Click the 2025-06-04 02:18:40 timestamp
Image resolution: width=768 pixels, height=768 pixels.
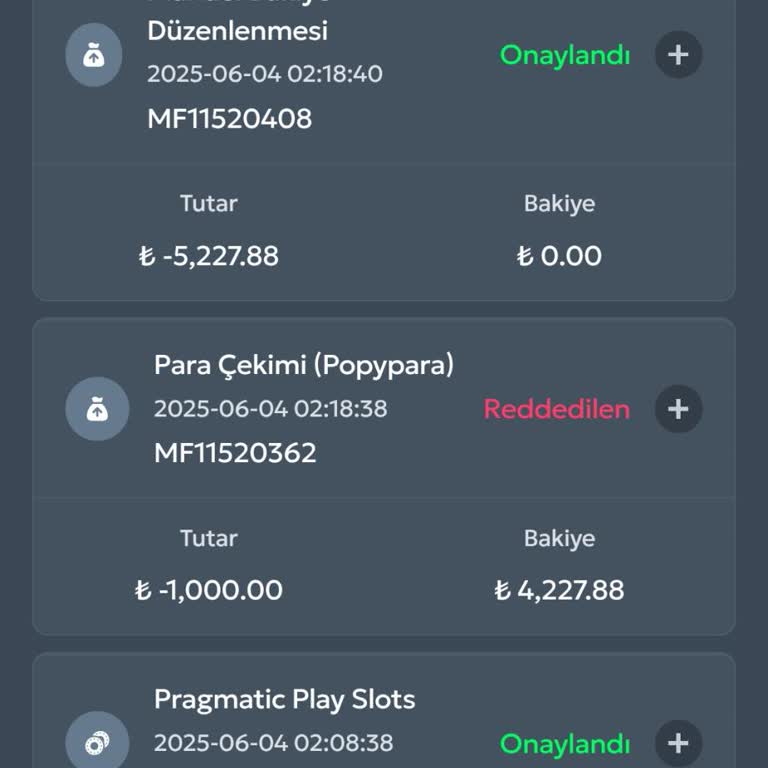coord(264,74)
